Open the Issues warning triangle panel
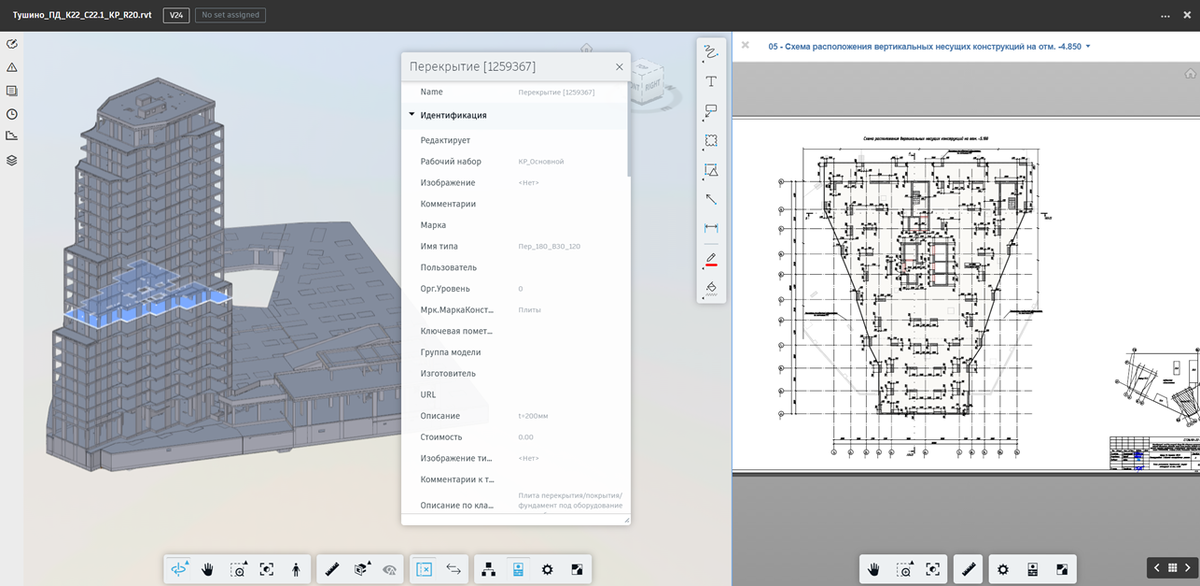The height and width of the screenshot is (586, 1200). point(12,67)
